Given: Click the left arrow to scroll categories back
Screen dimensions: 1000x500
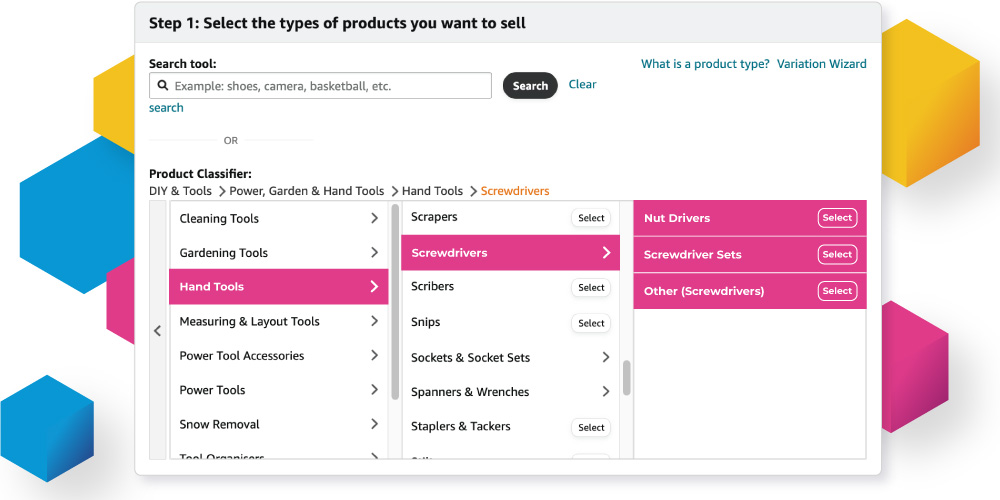Looking at the screenshot, I should pyautogui.click(x=157, y=331).
